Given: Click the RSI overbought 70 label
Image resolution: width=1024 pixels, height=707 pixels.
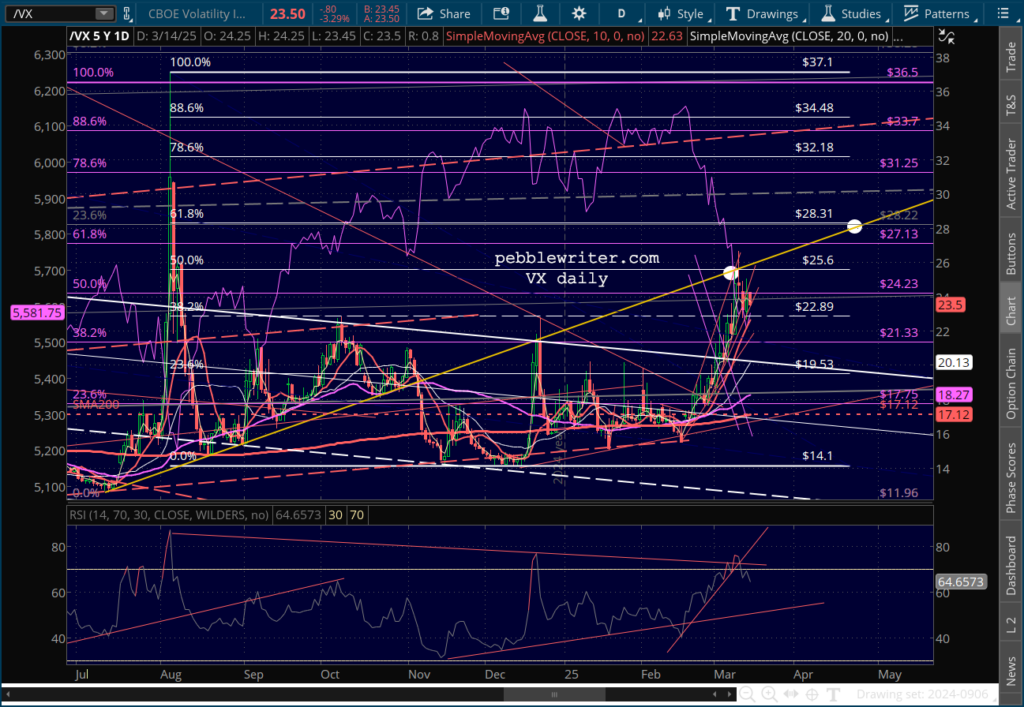Looking at the screenshot, I should [x=357, y=515].
